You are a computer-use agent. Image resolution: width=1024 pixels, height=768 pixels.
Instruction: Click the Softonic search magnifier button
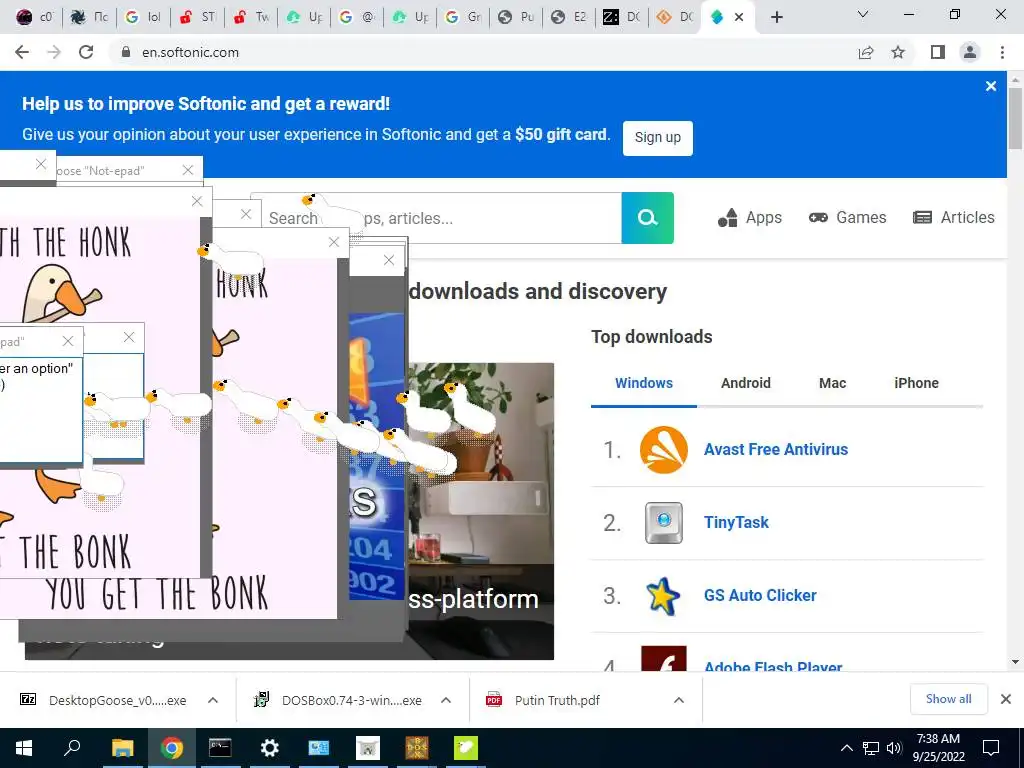[647, 217]
